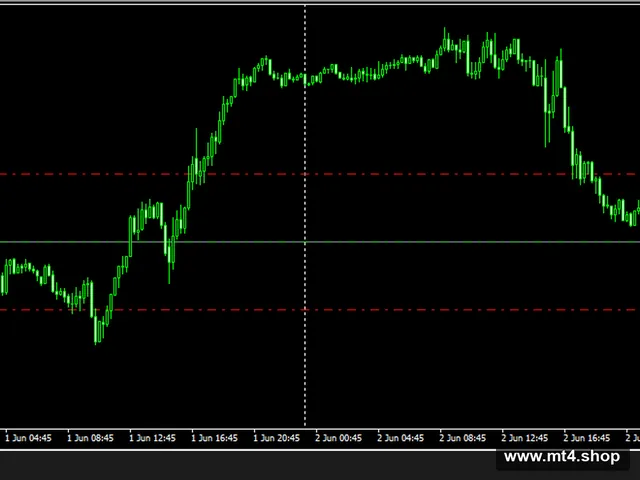Click the '1 Jun 04:45' time label
The image size is (640, 480).
point(28,438)
